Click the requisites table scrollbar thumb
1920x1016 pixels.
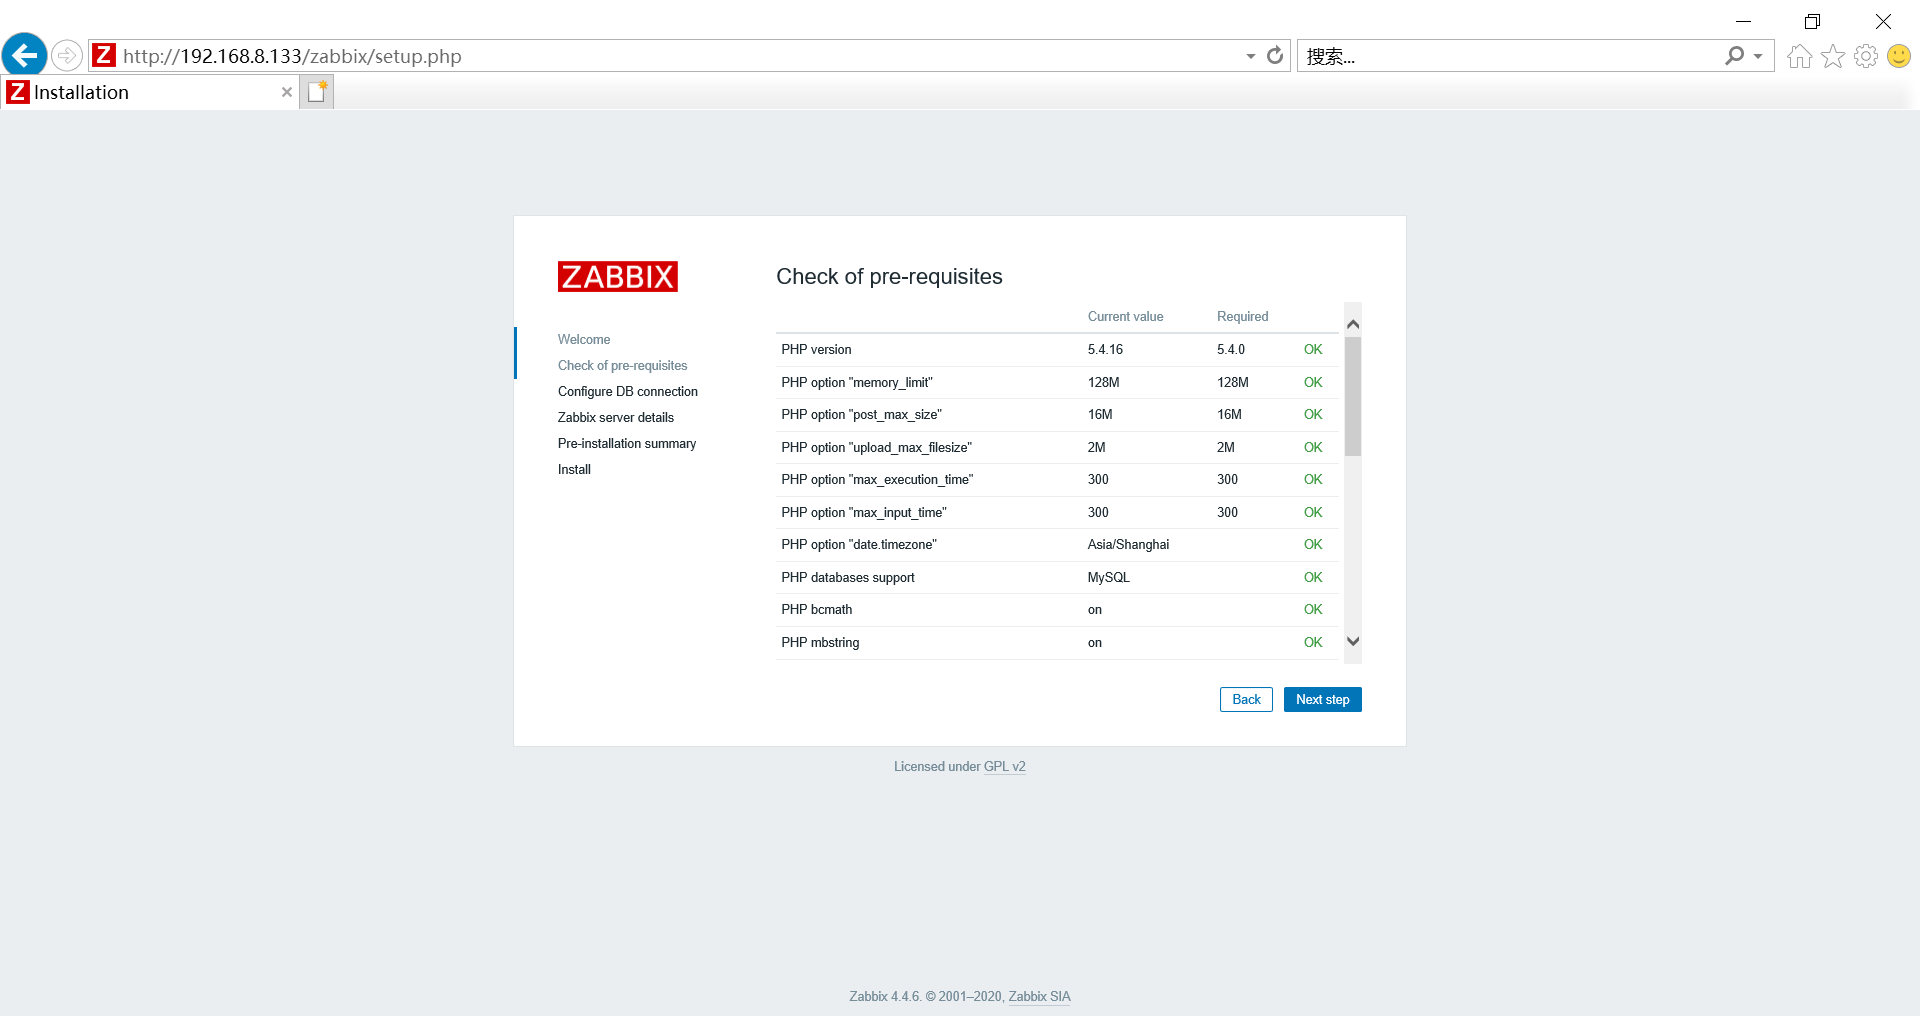[x=1353, y=396]
